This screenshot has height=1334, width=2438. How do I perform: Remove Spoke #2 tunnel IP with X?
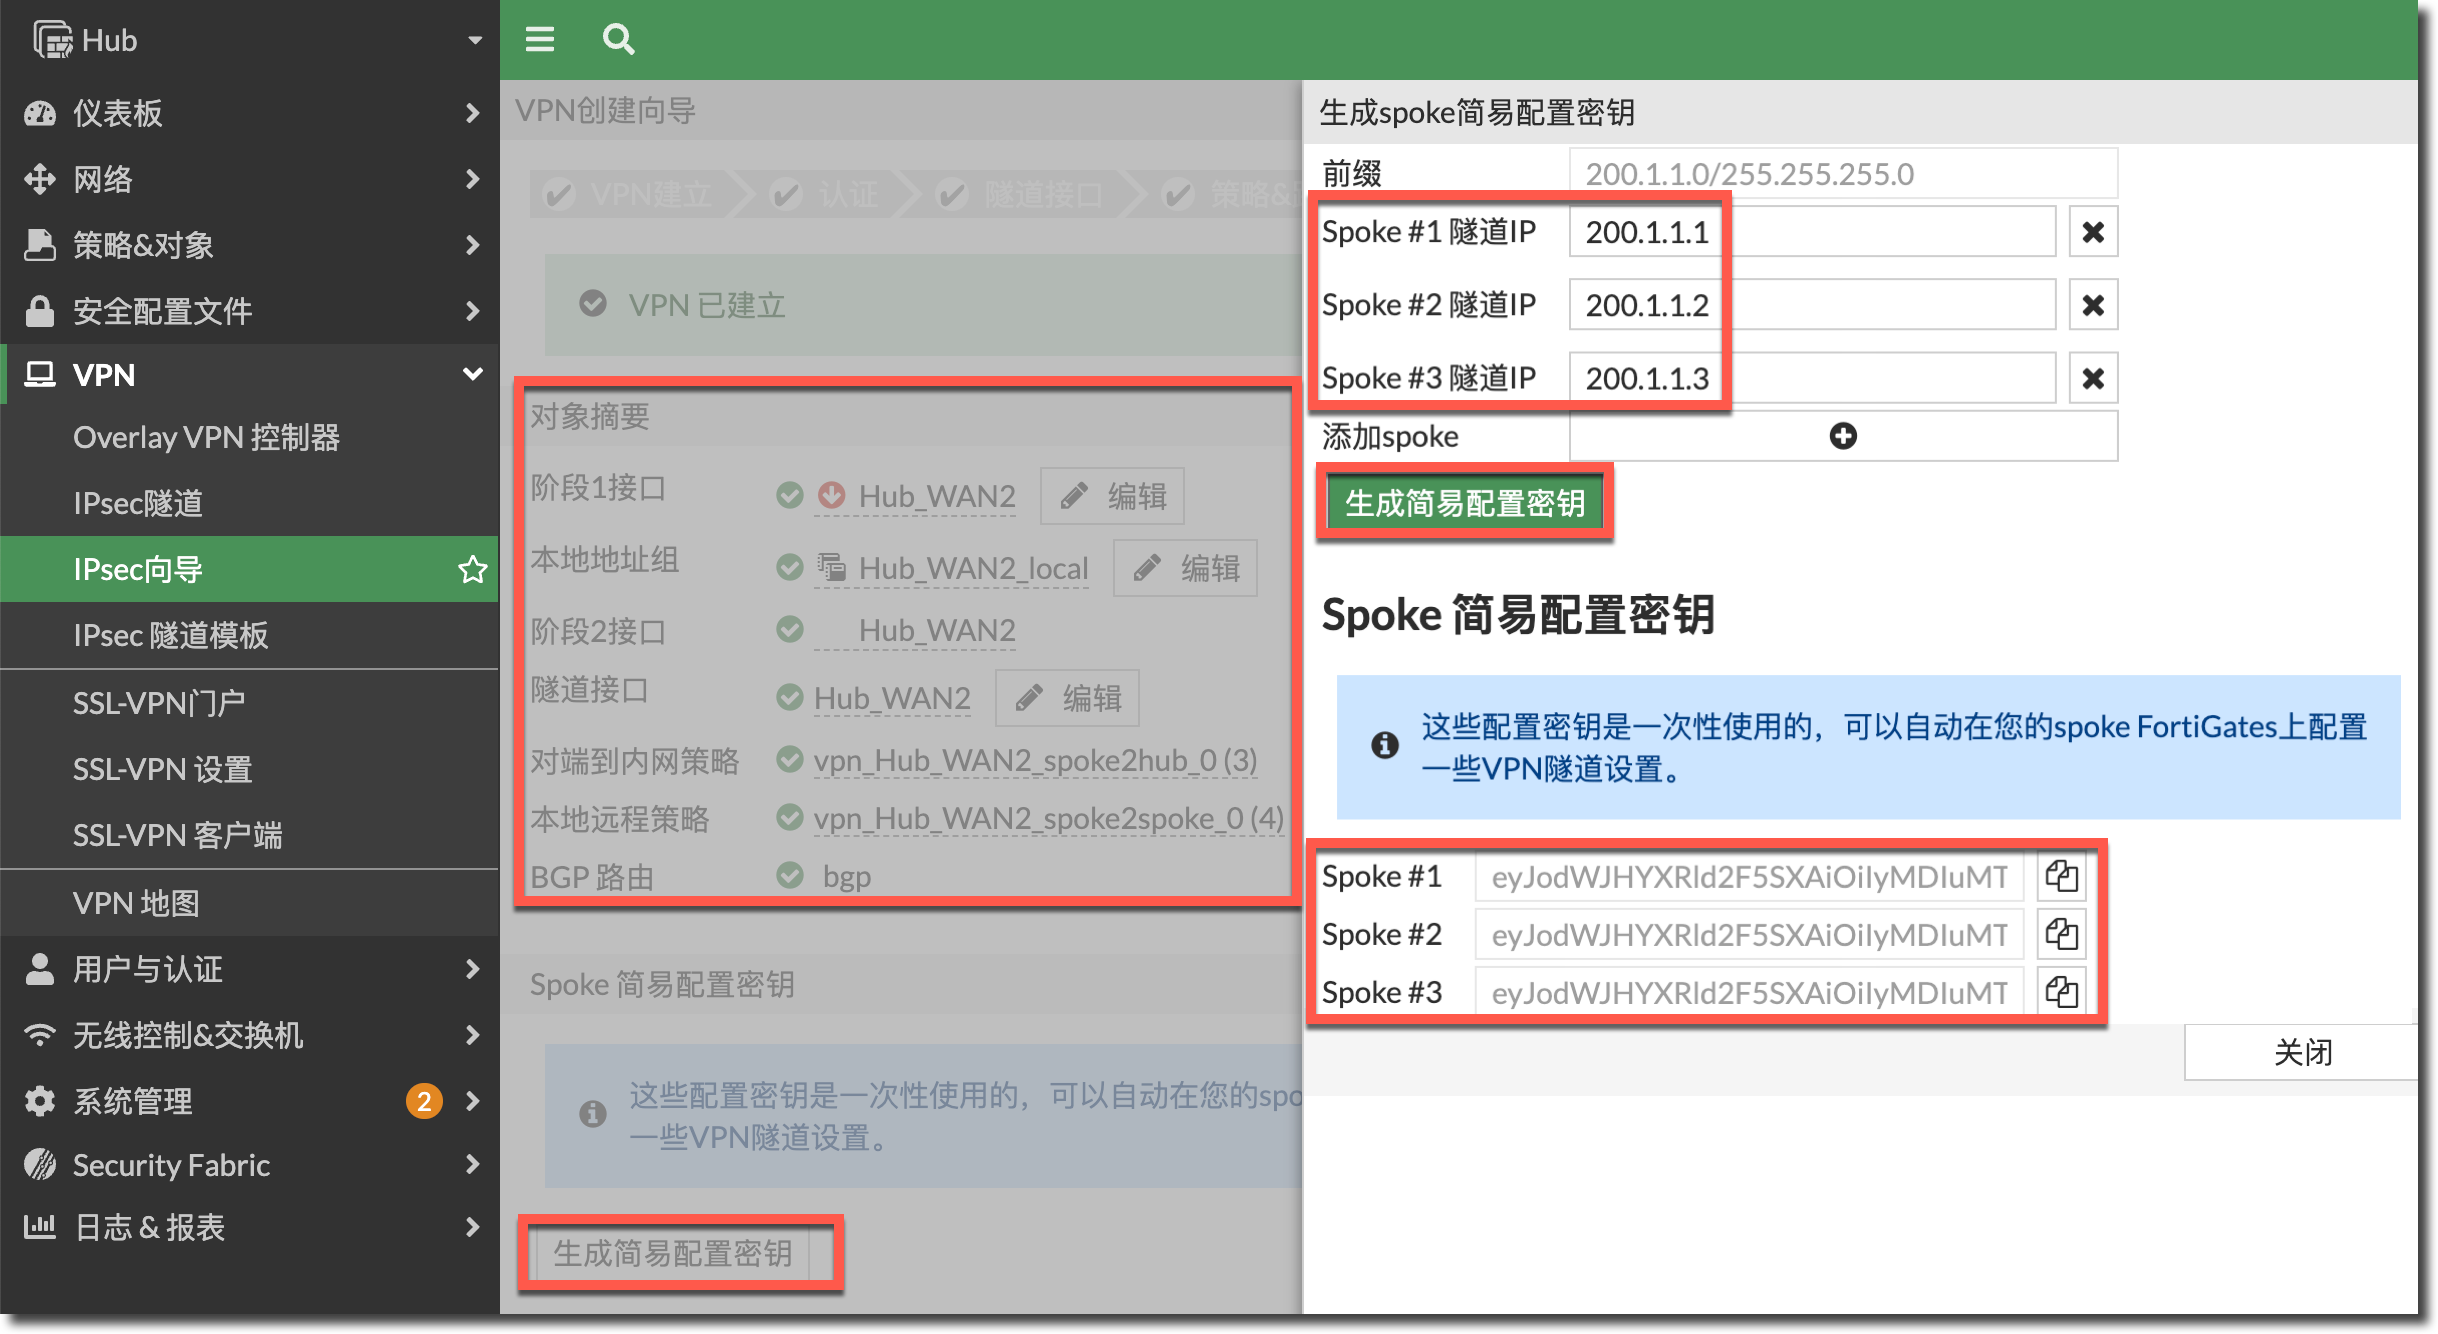pyautogui.click(x=2093, y=305)
